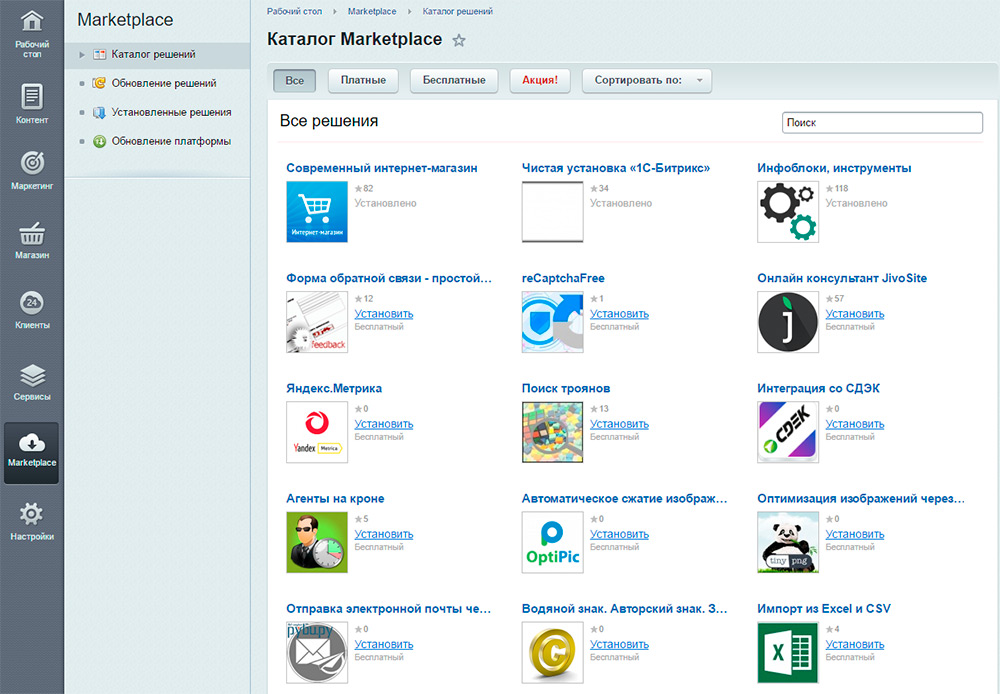Switch to the Бесплатные filter
Image resolution: width=1000 pixels, height=694 pixels.
pyautogui.click(x=454, y=81)
